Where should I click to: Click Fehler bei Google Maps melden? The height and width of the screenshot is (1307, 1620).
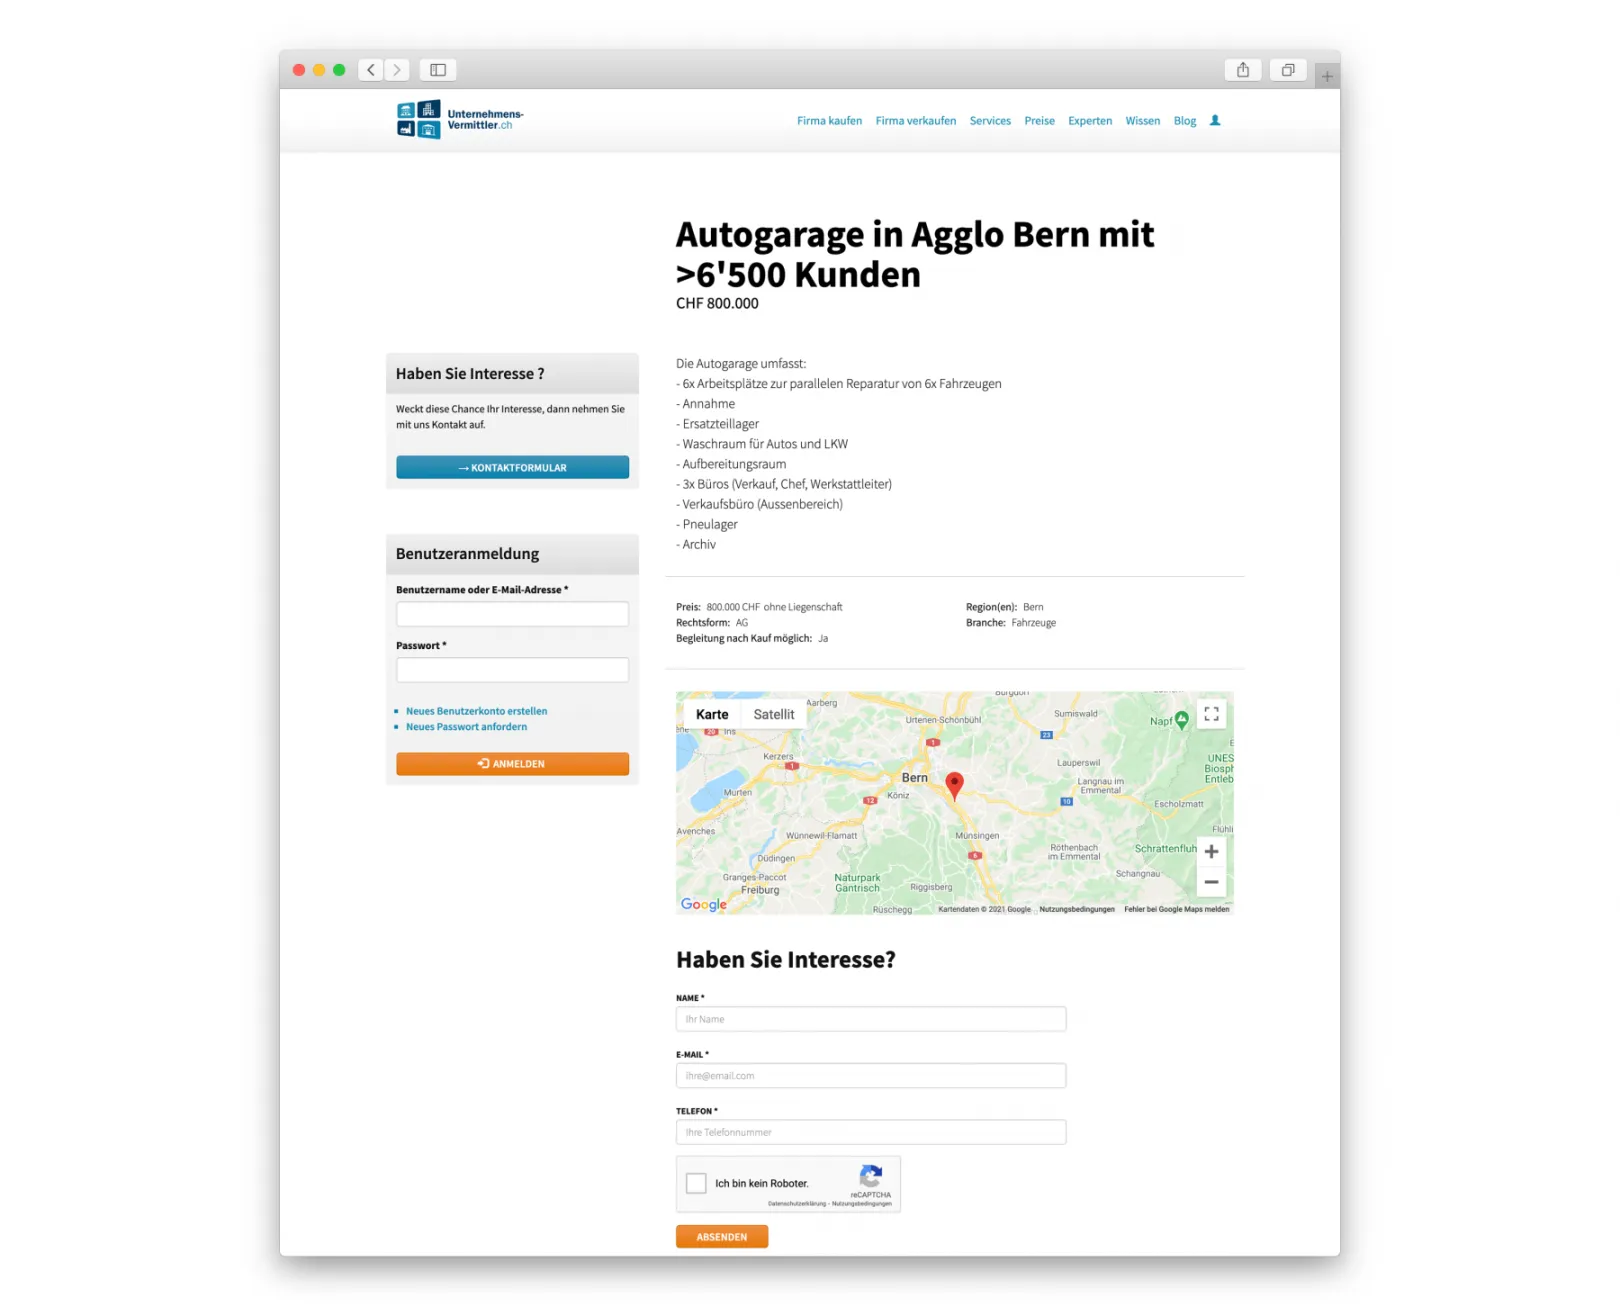tap(1176, 909)
